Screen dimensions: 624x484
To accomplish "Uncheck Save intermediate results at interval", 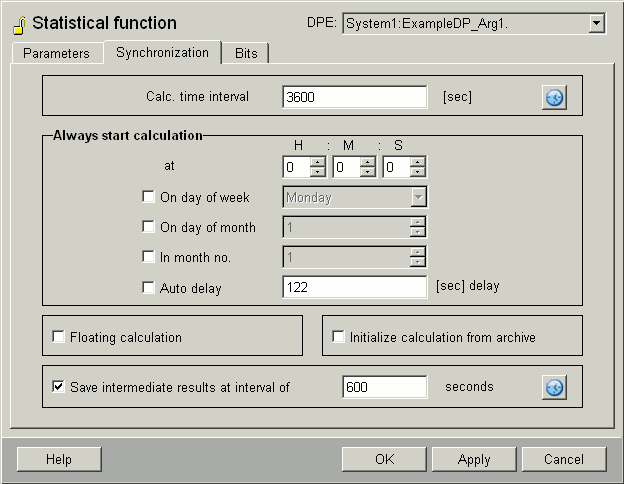I will point(58,387).
